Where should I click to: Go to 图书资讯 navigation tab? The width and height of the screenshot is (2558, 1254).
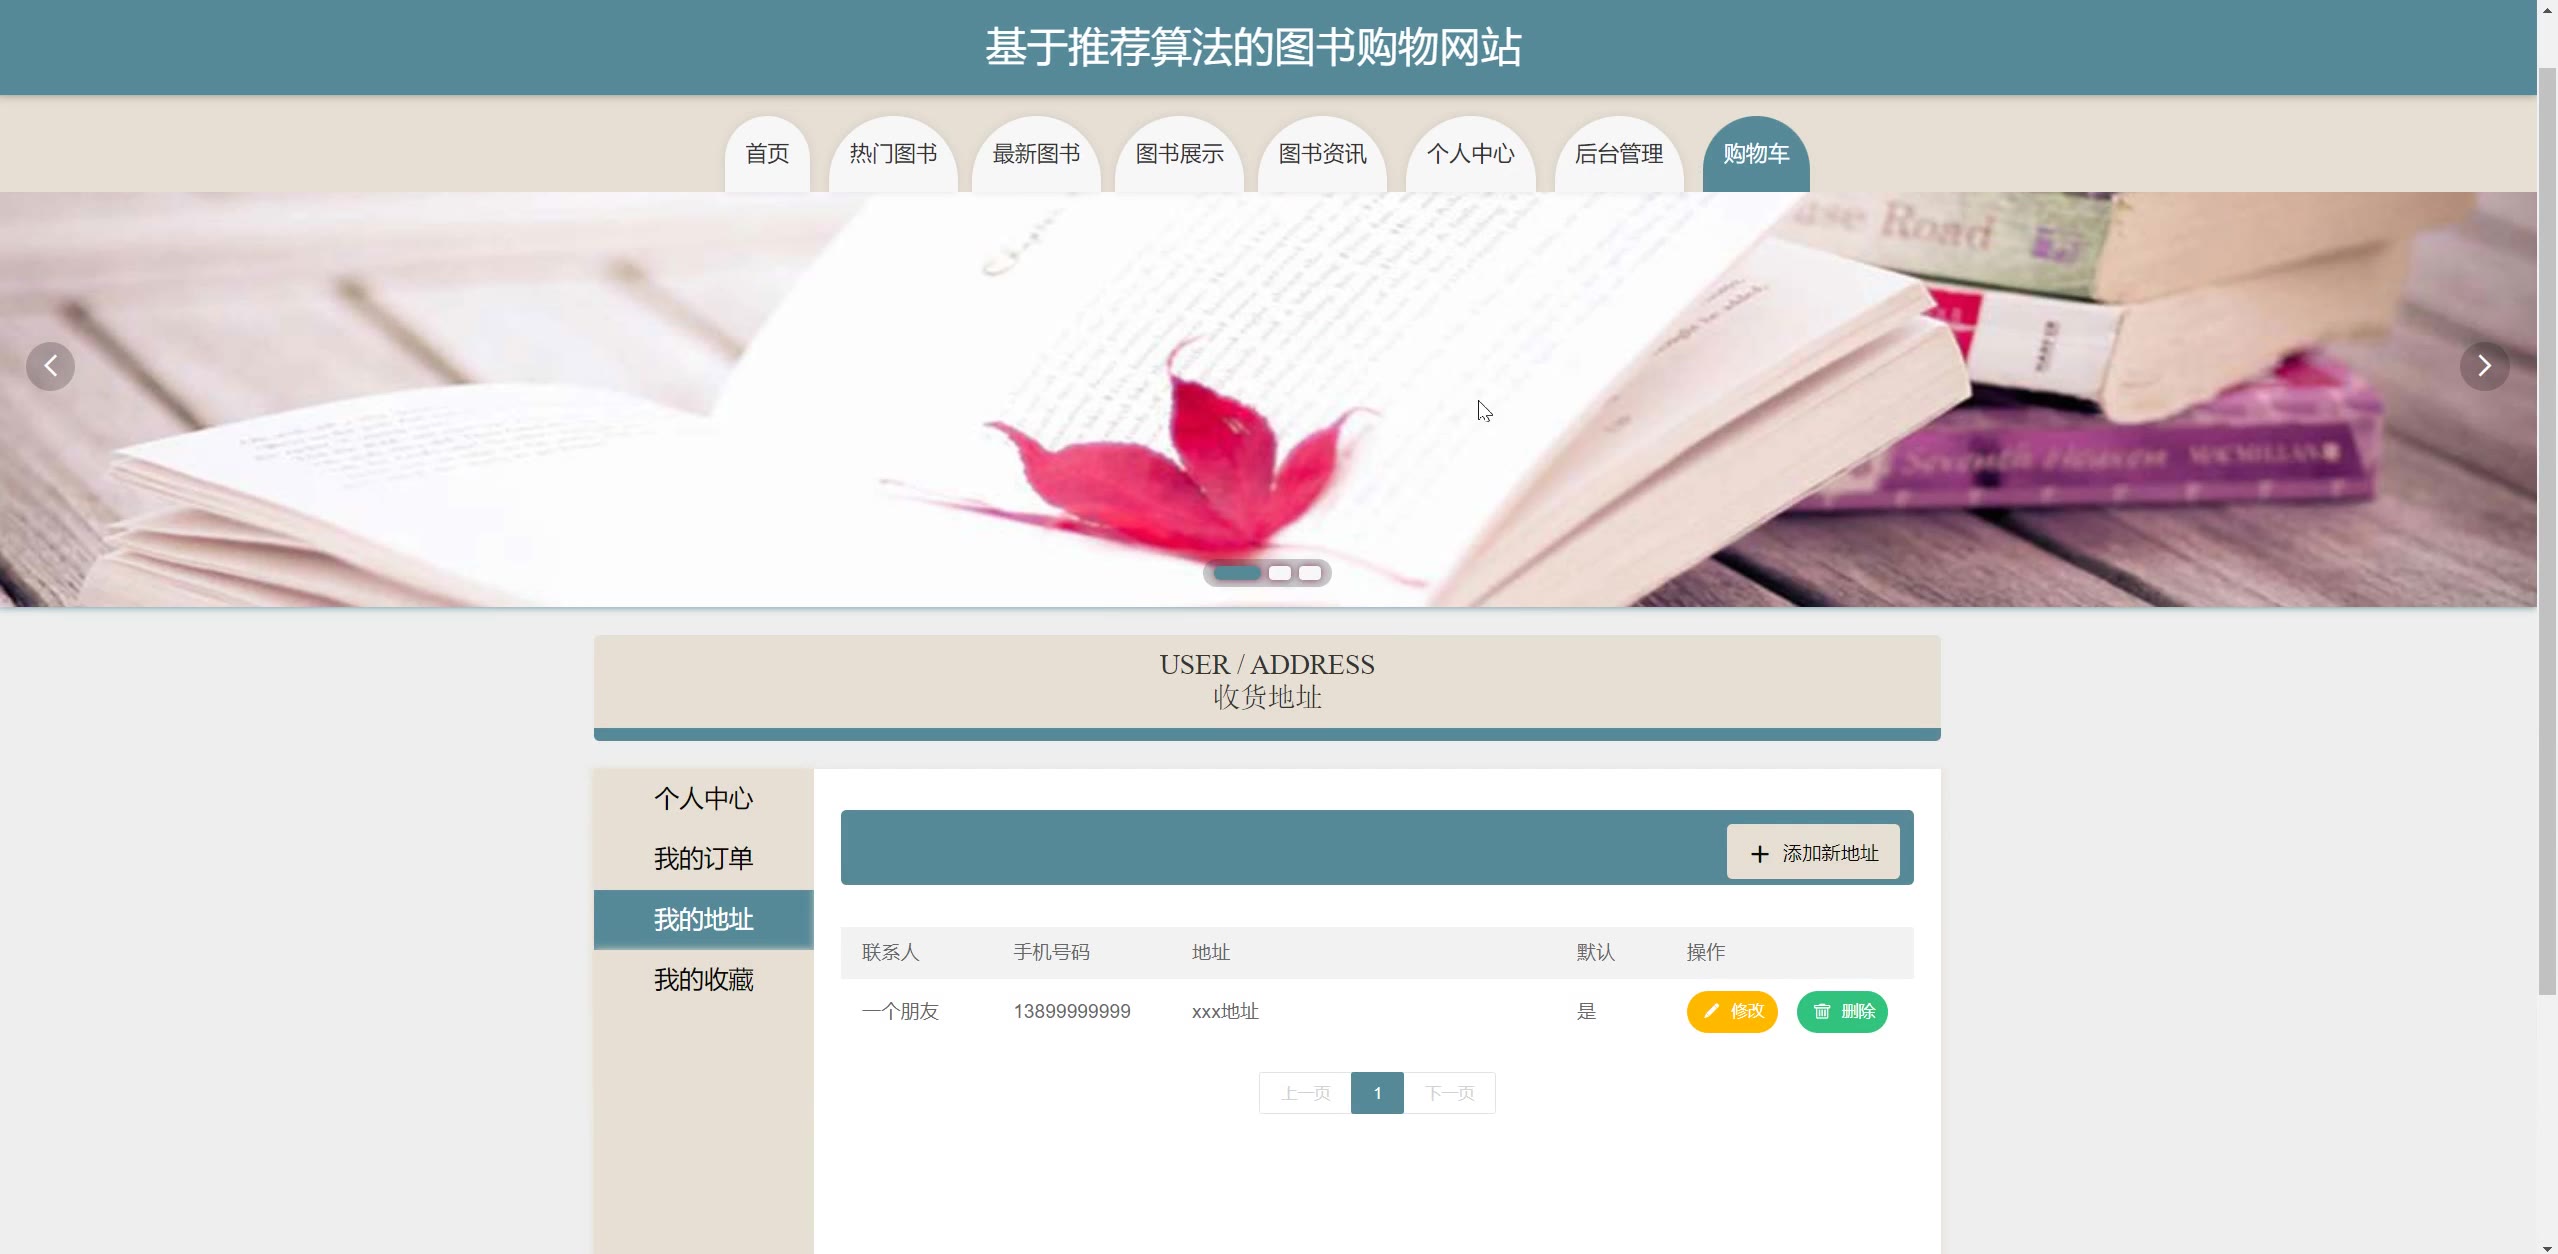point(1322,154)
